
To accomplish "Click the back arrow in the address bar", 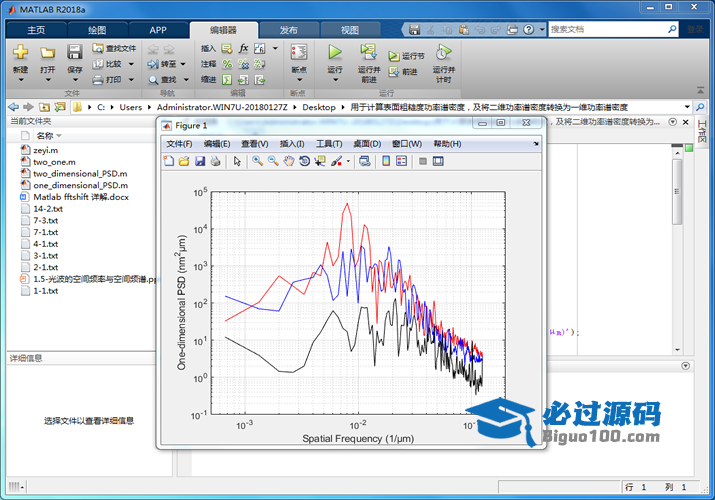I will [x=14, y=107].
